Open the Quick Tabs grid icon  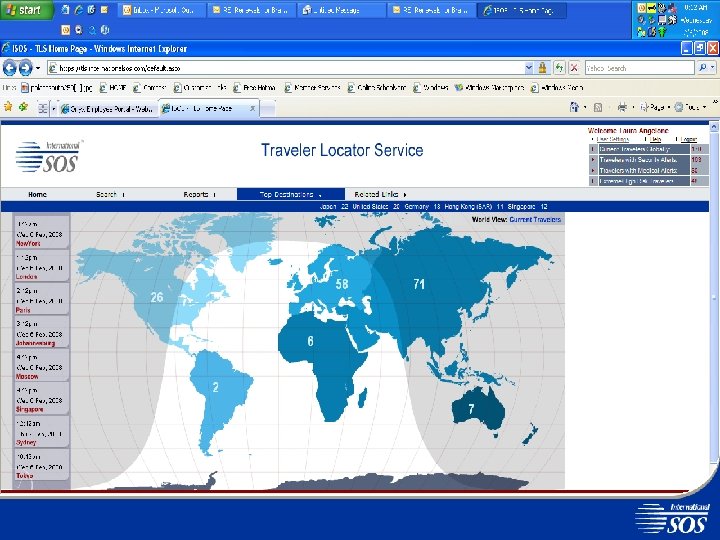[x=43, y=108]
